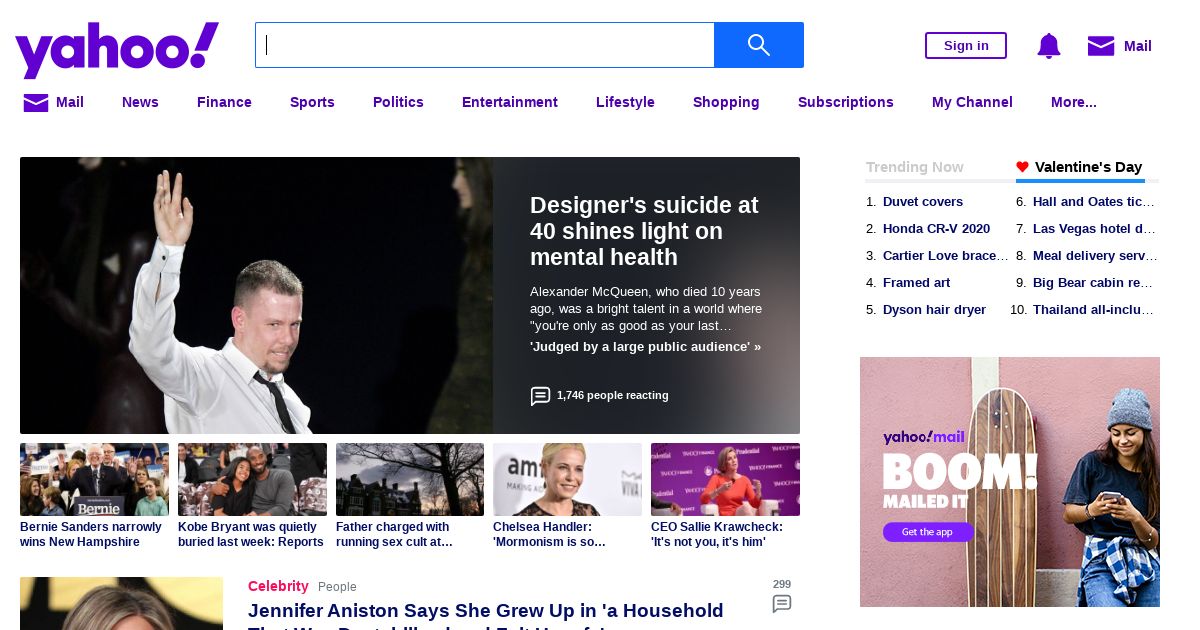This screenshot has width=1200, height=630.
Task: Open the Lifestyle section
Action: pyautogui.click(x=625, y=102)
